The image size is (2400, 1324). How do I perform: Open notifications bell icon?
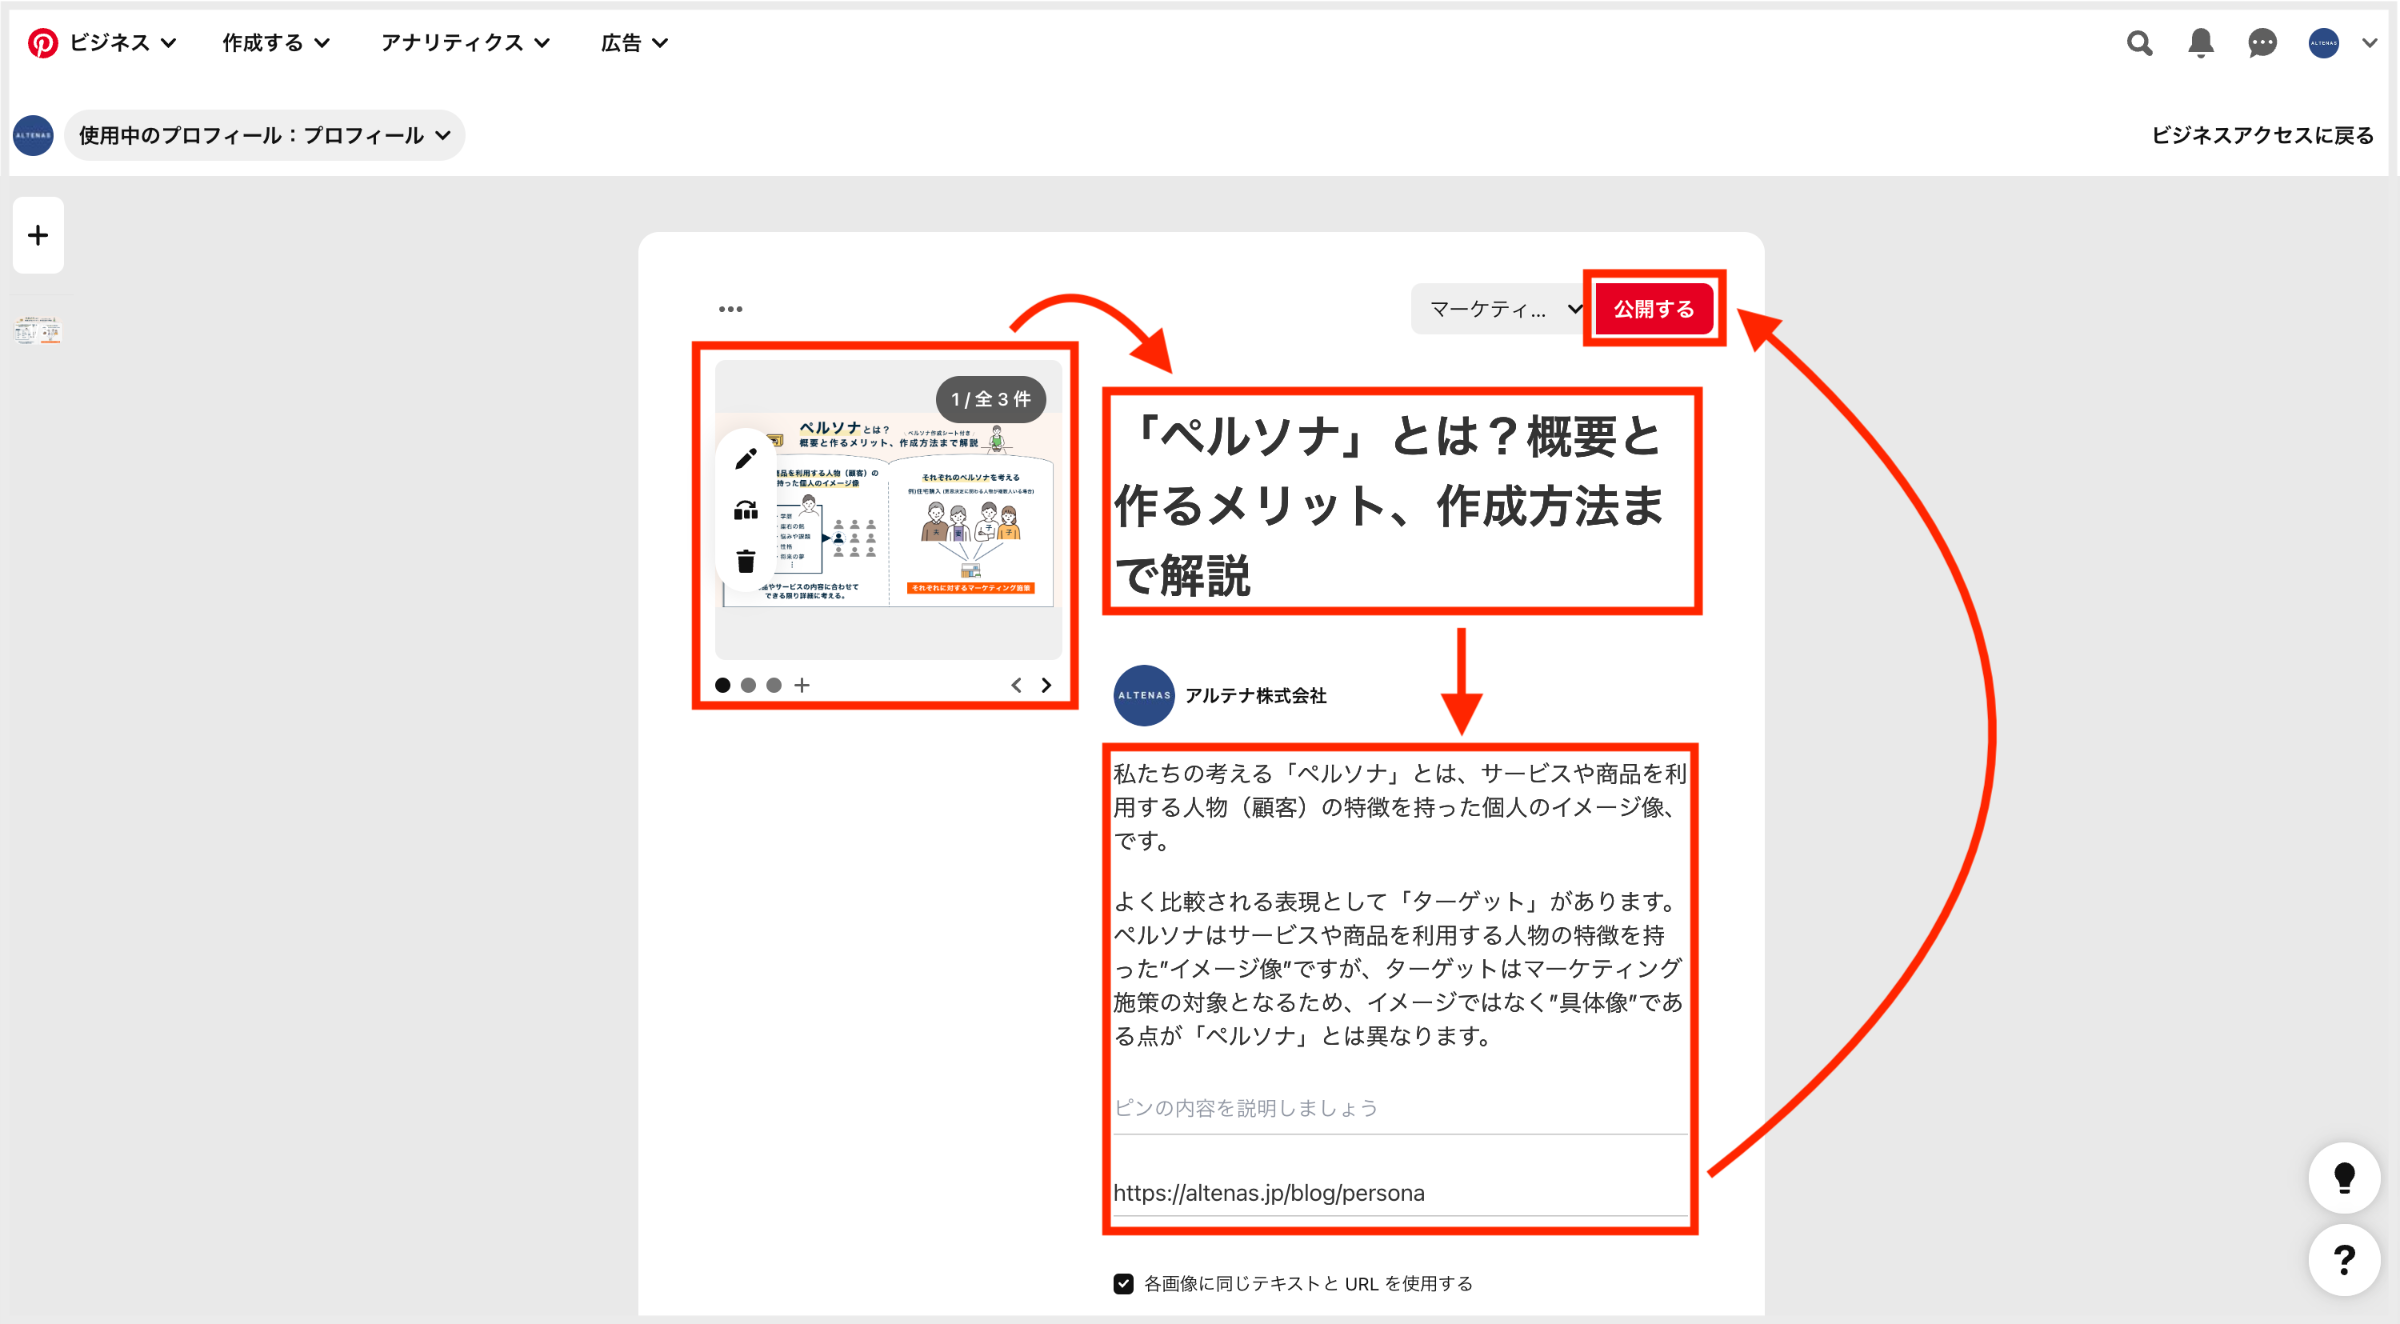(x=2201, y=43)
